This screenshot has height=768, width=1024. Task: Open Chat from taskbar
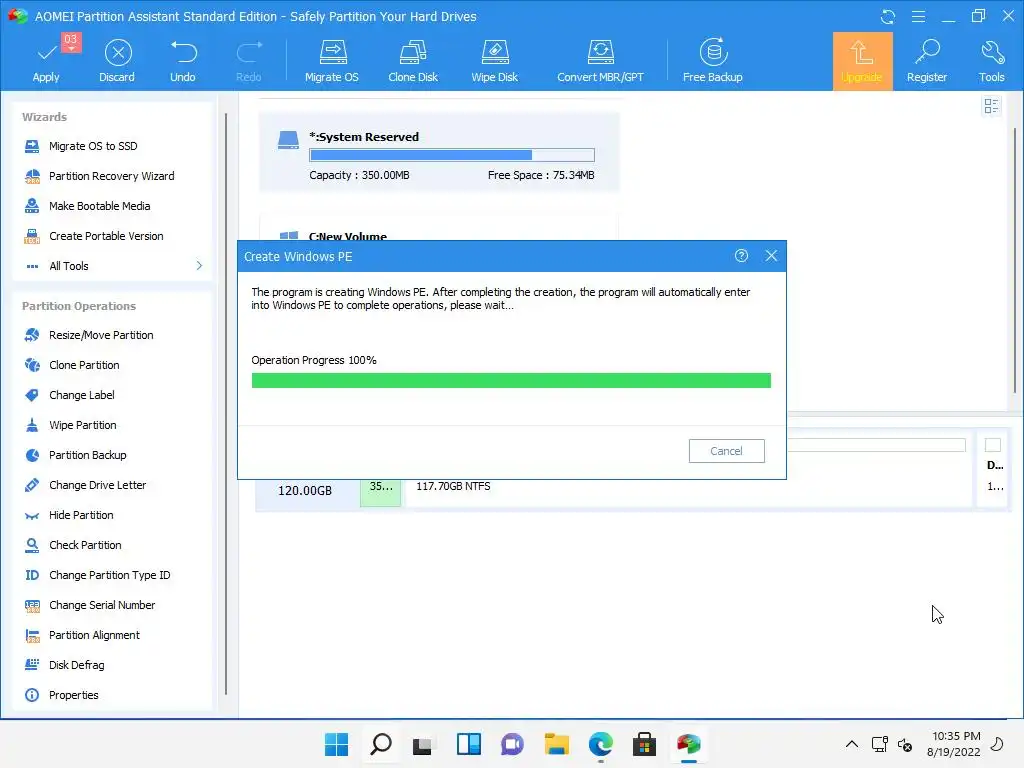pos(512,744)
